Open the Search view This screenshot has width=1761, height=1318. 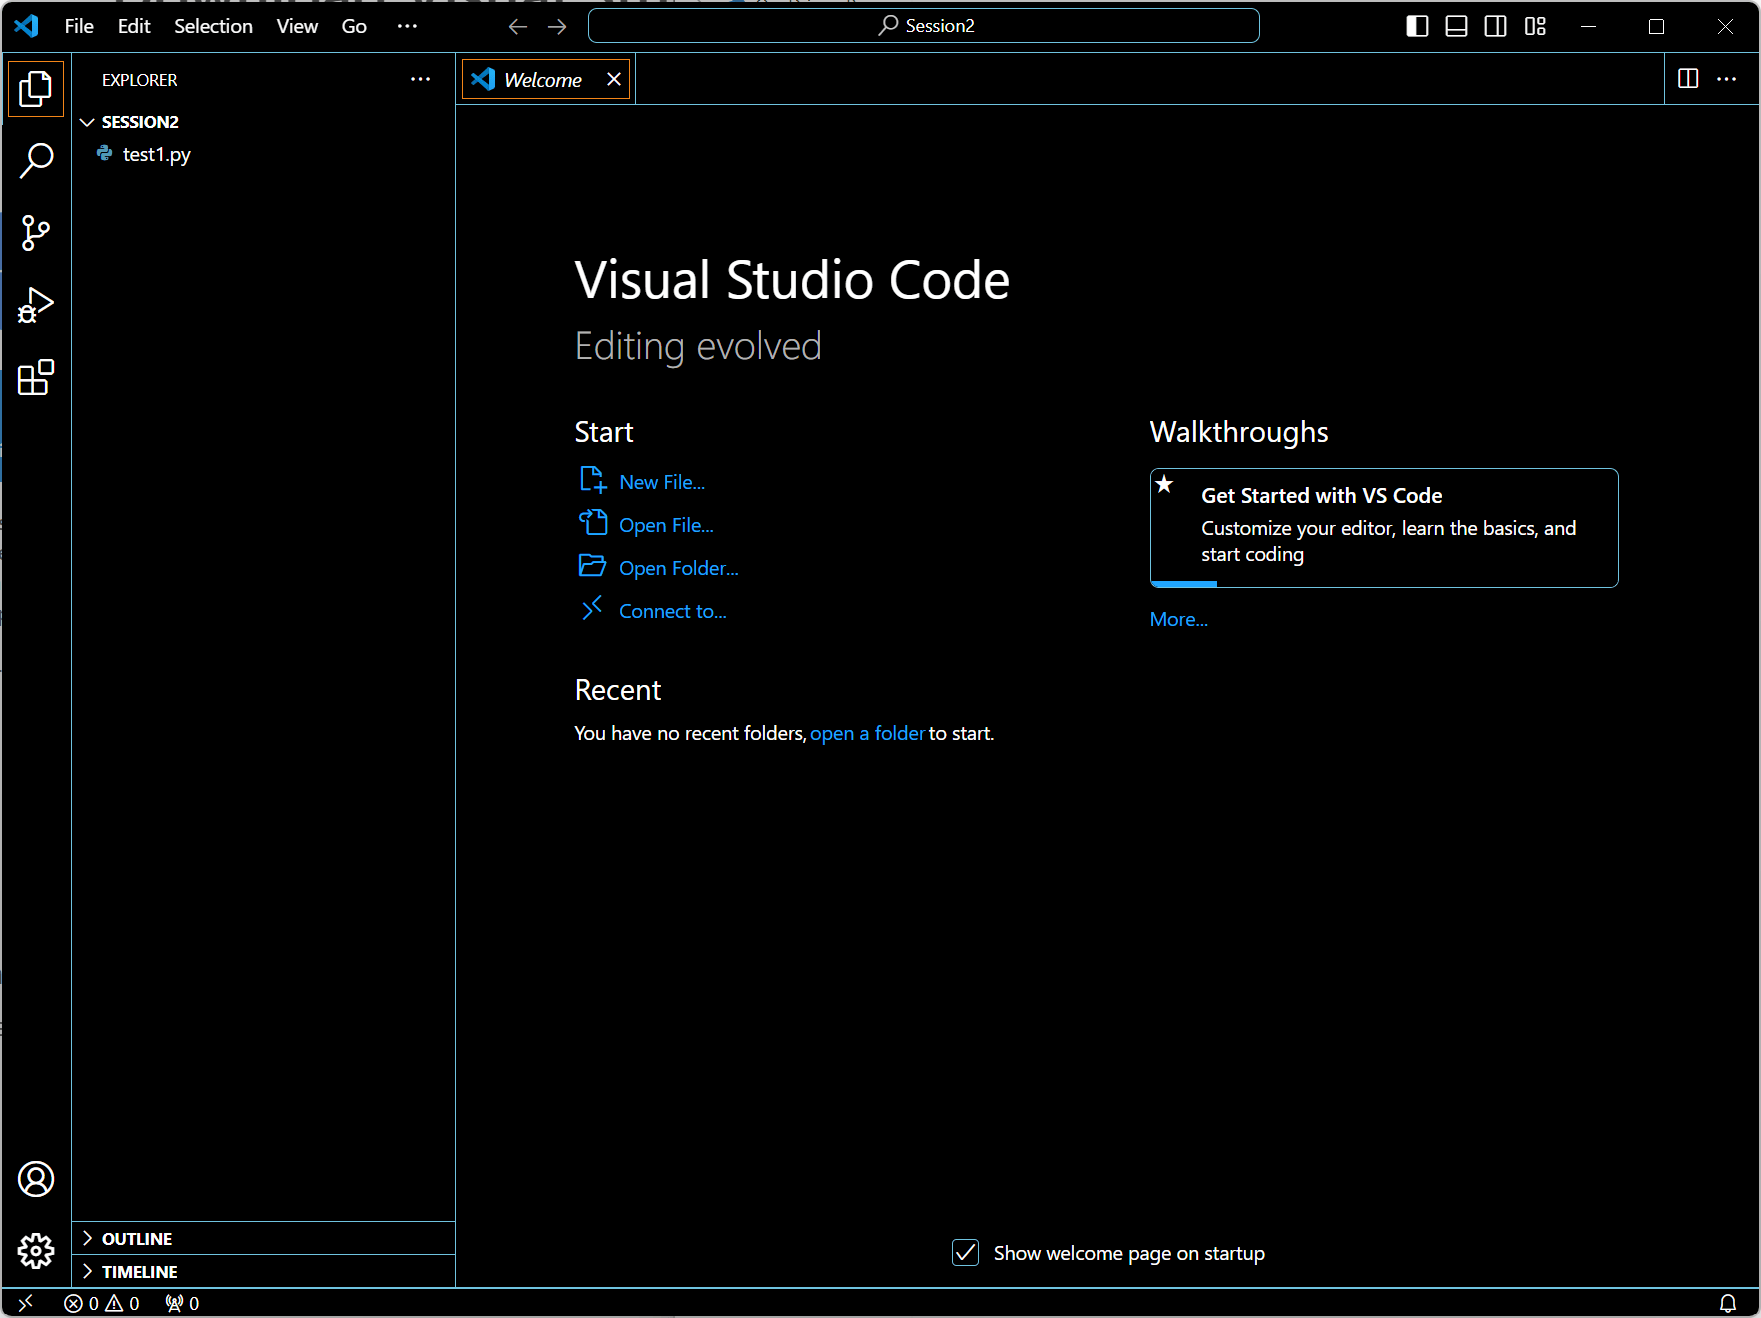36,161
